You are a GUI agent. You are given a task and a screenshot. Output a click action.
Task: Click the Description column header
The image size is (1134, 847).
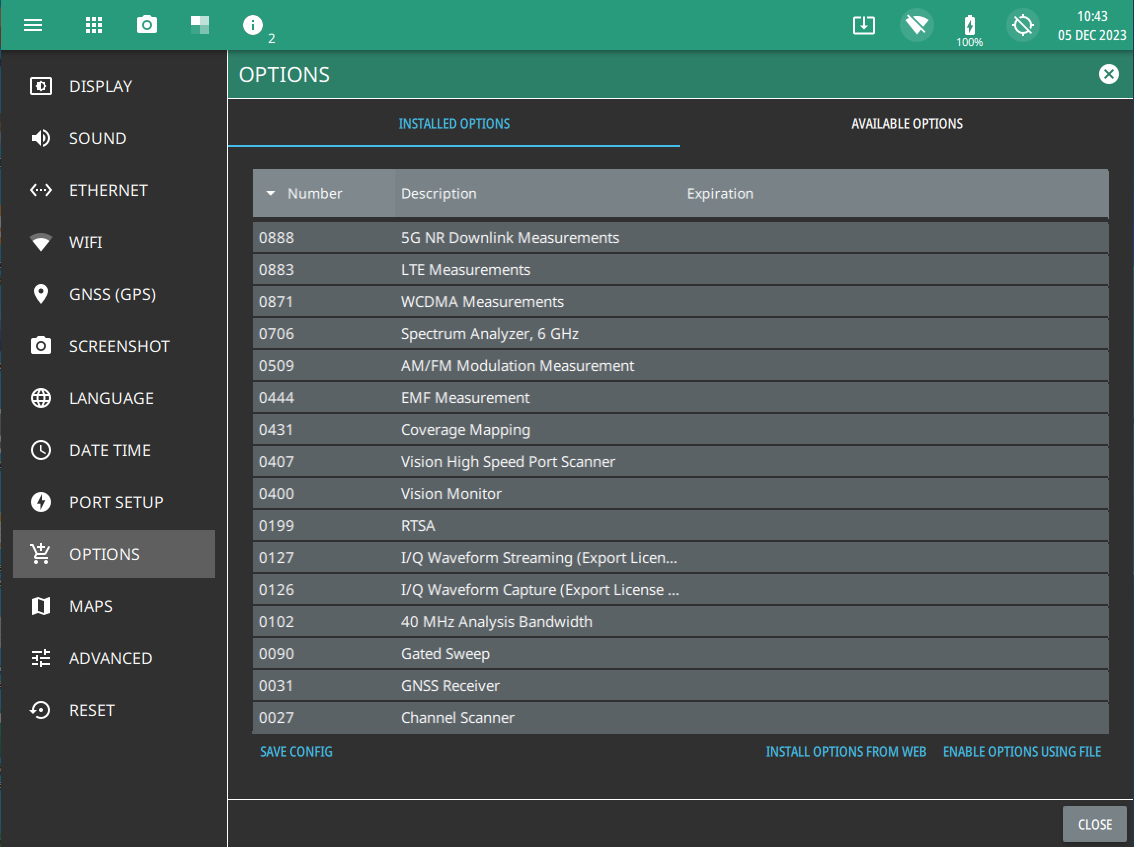click(x=439, y=194)
